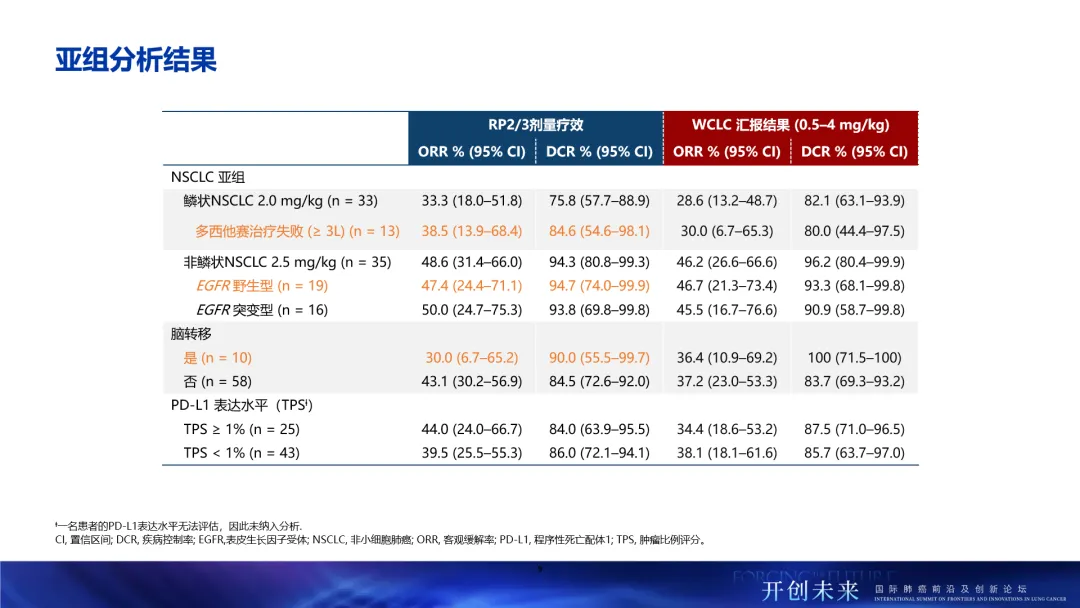Select the orange 是 (n = 10) row

(x=217, y=358)
